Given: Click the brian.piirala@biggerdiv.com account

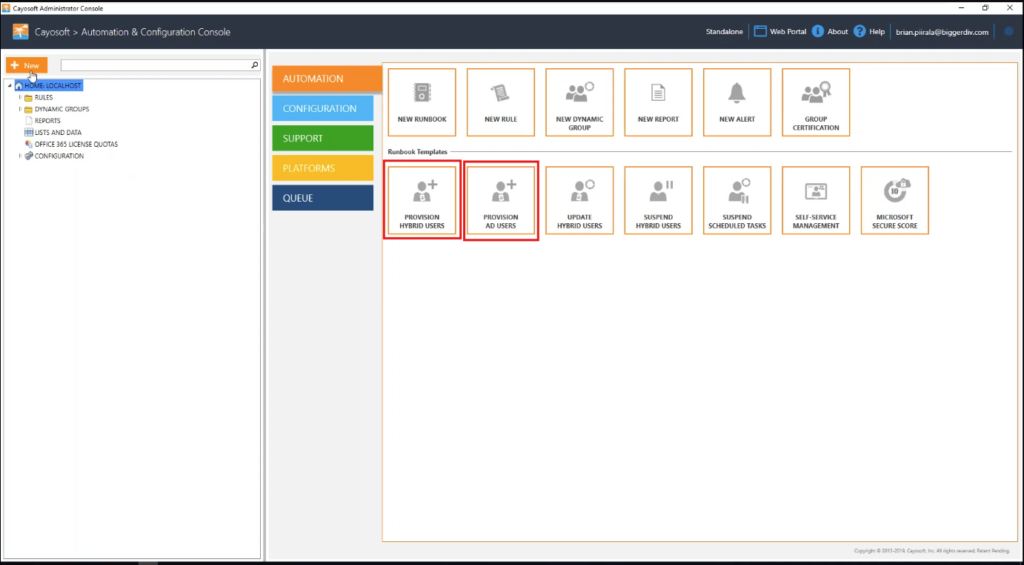Looking at the screenshot, I should [x=942, y=31].
